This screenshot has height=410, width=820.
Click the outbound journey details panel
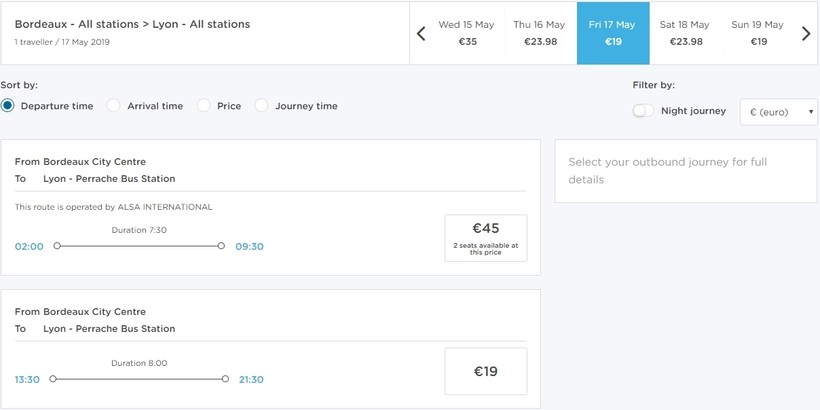(x=685, y=171)
